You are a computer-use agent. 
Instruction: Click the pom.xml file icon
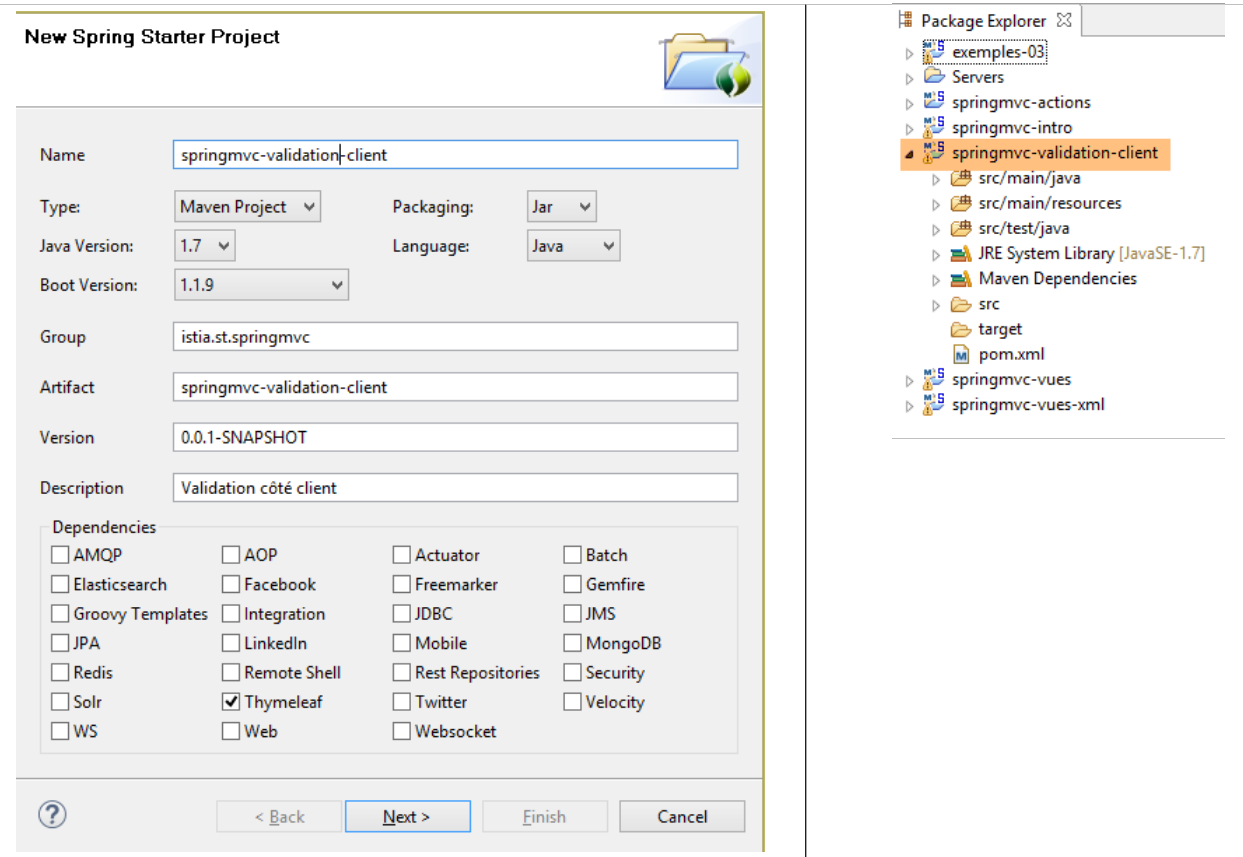pyautogui.click(x=961, y=355)
